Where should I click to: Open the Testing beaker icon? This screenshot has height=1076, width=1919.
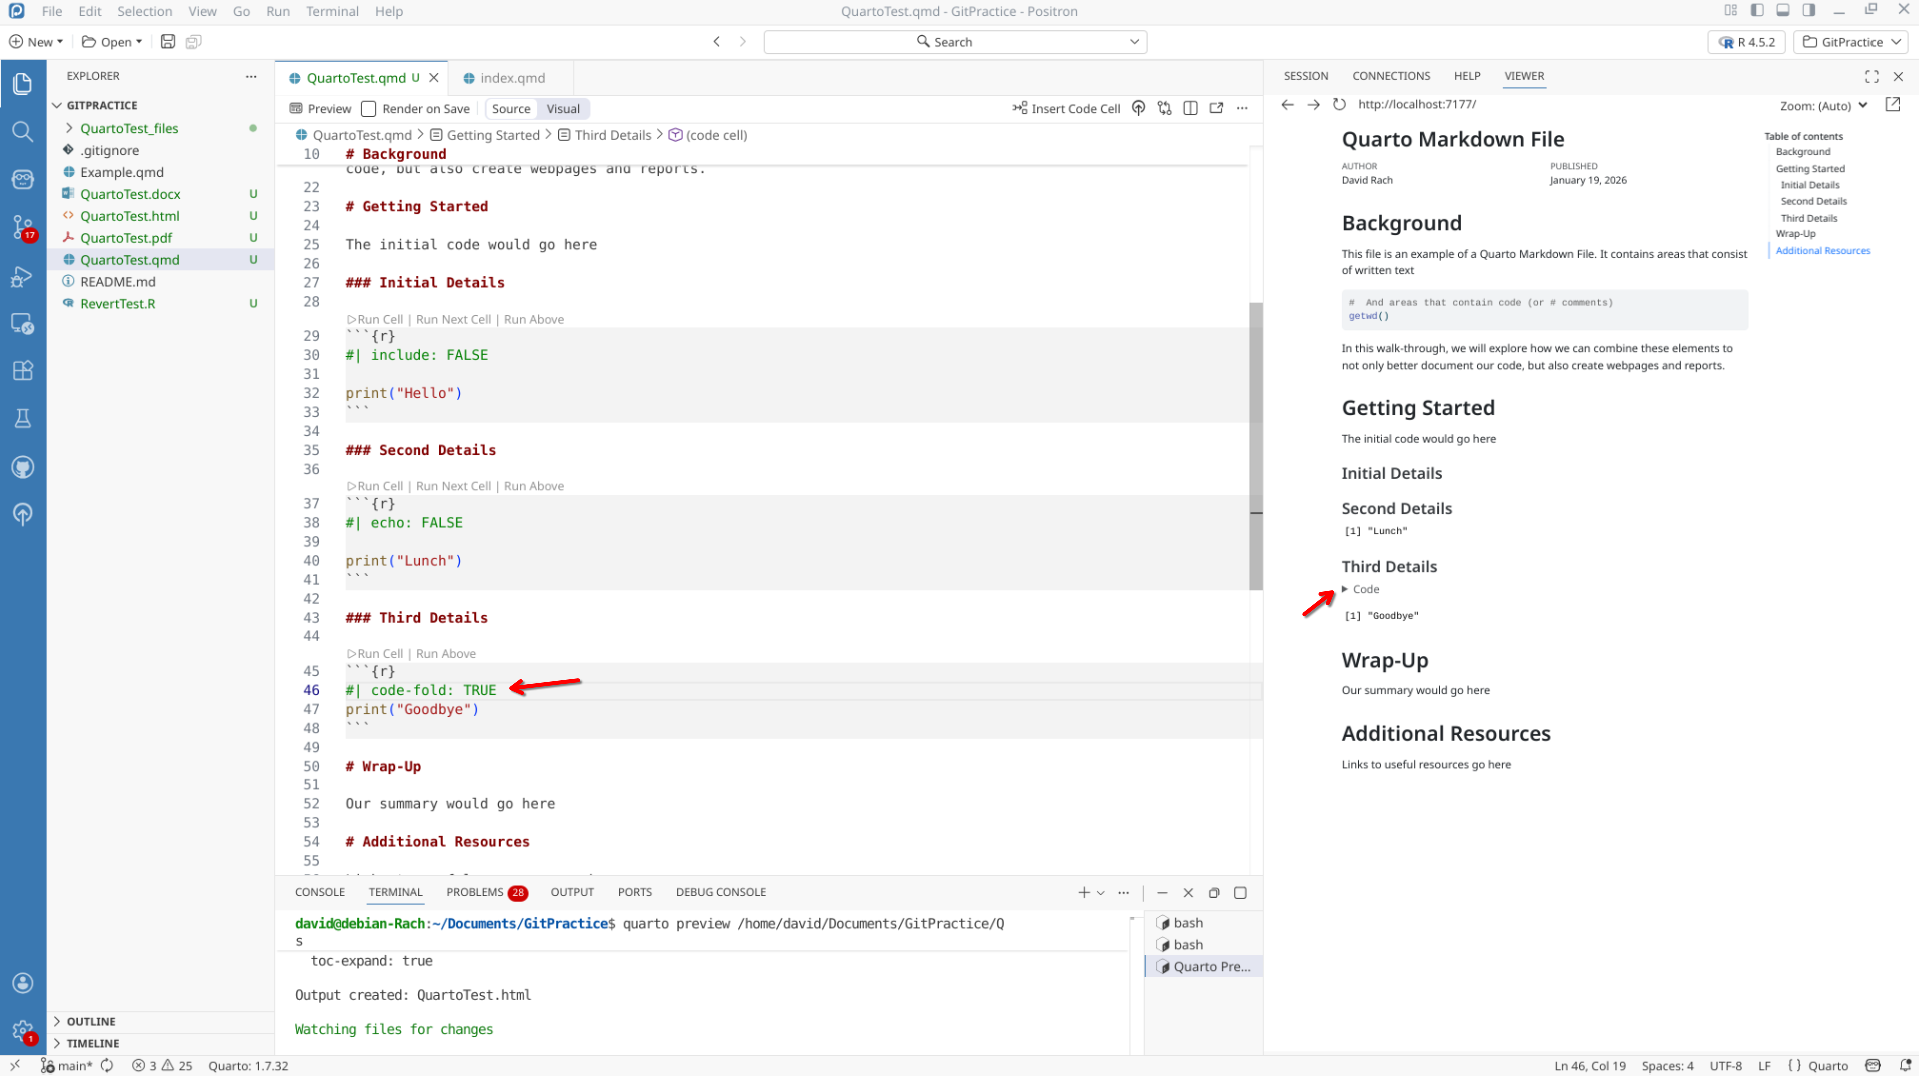(x=22, y=418)
